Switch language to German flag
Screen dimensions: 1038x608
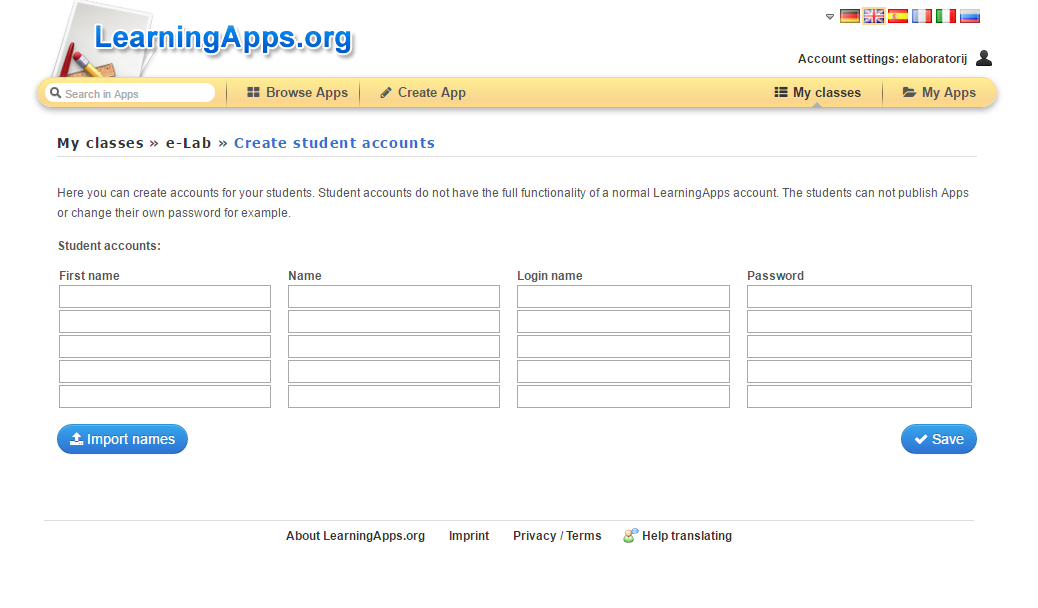(850, 16)
